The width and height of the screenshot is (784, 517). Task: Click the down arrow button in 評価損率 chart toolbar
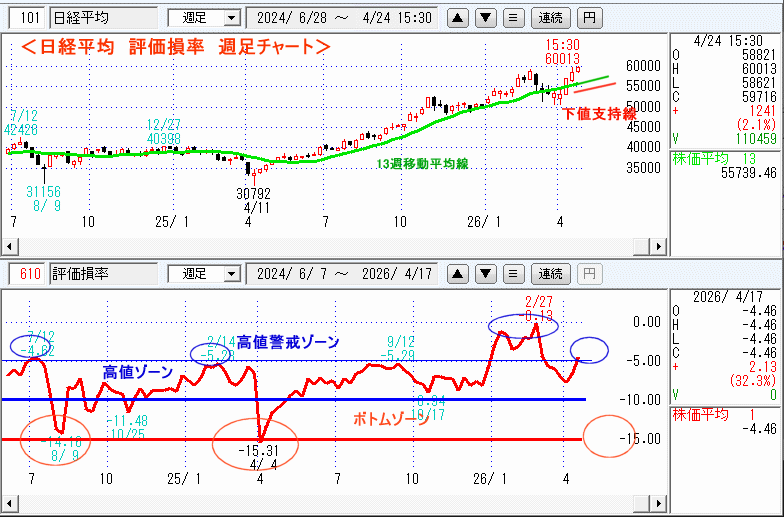point(486,274)
